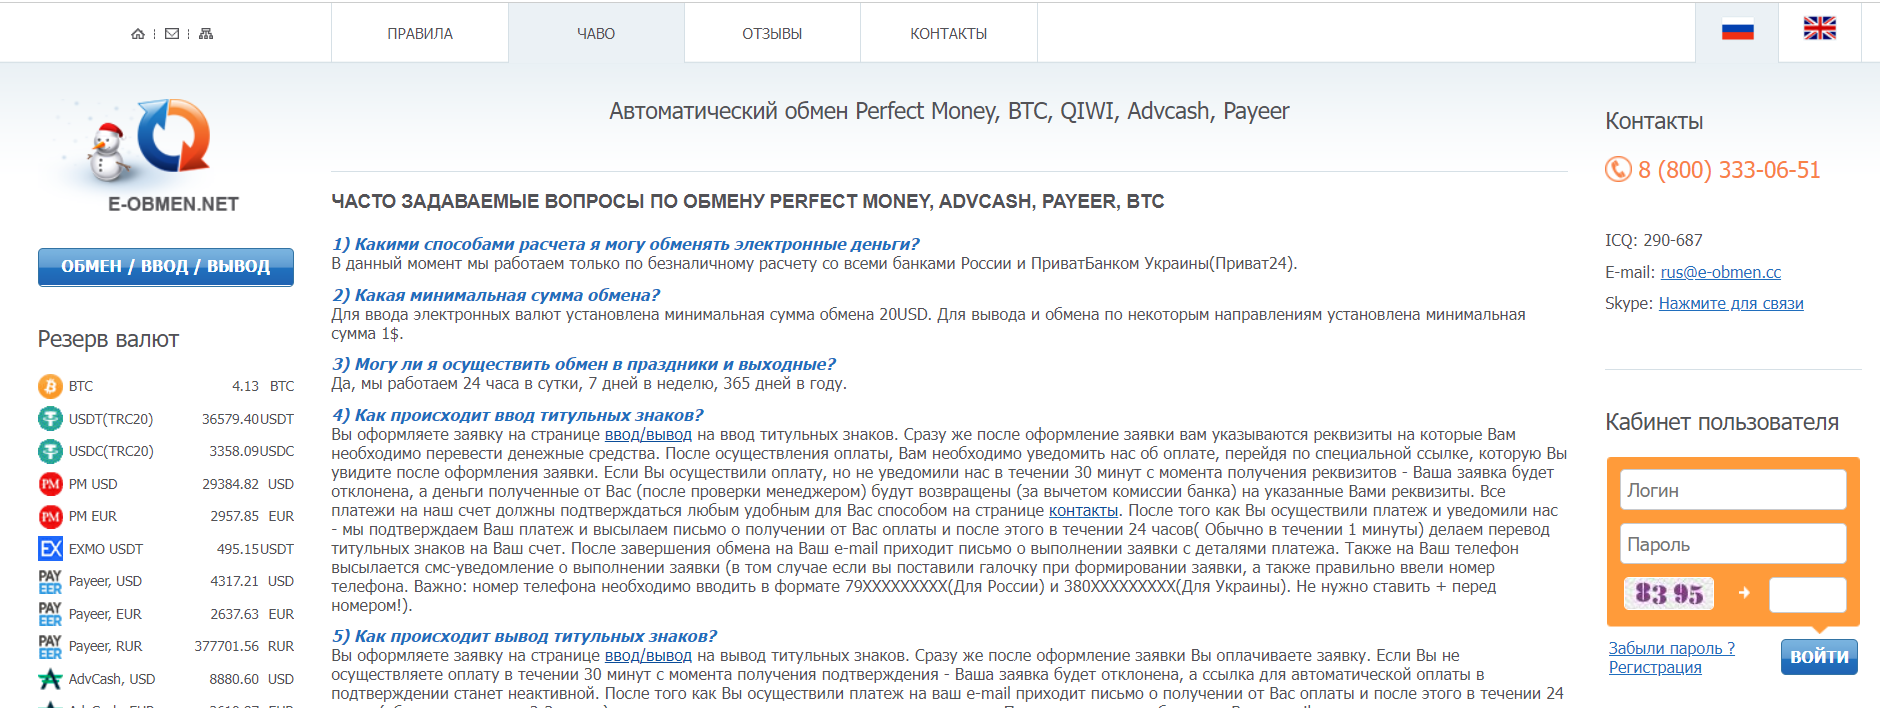Click the EXMO USDT icon

pyautogui.click(x=50, y=549)
